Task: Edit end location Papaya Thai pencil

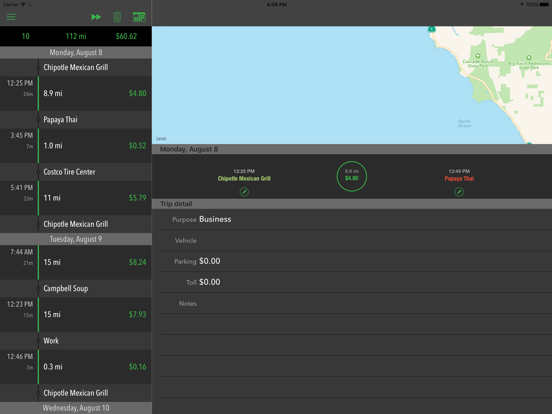Action: [x=459, y=192]
